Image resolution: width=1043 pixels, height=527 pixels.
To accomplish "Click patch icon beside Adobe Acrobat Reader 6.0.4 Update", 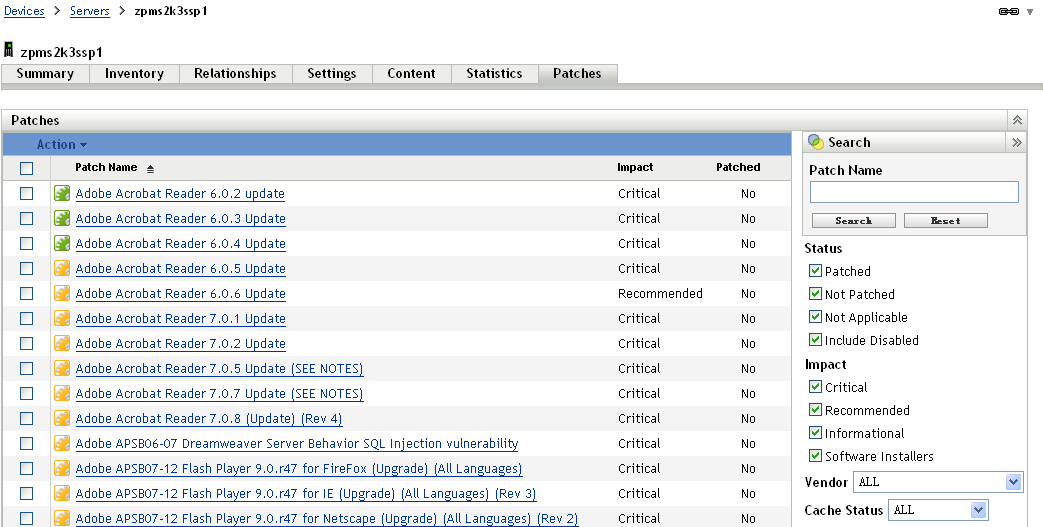I will (x=62, y=244).
